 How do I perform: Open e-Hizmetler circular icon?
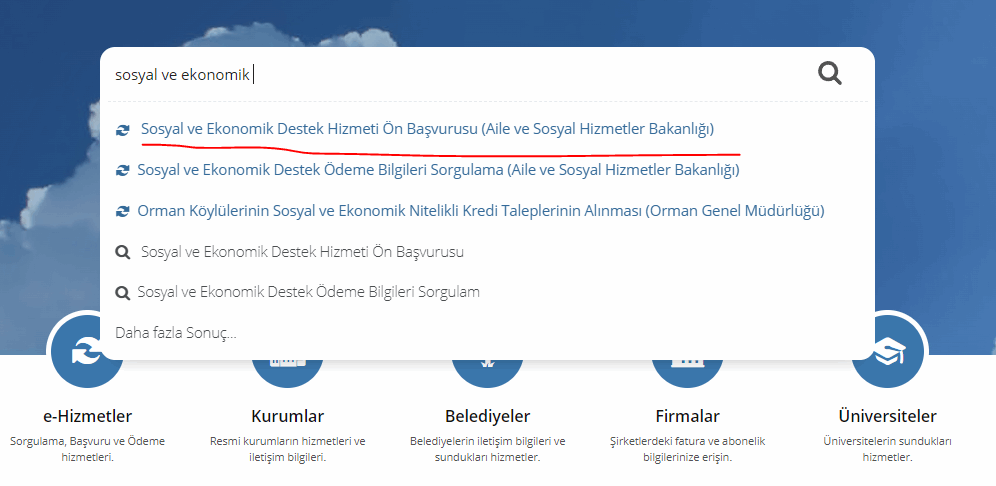pyautogui.click(x=87, y=351)
